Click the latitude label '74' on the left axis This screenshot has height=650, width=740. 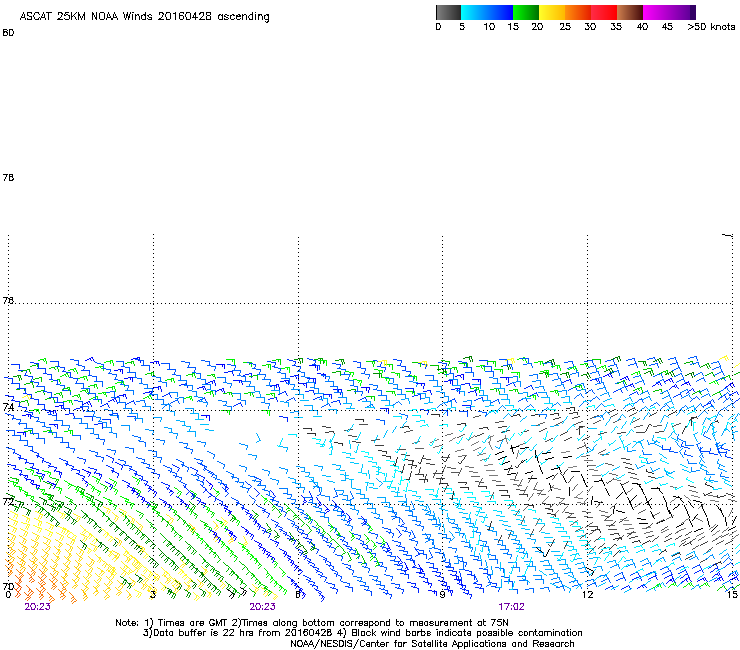8,406
